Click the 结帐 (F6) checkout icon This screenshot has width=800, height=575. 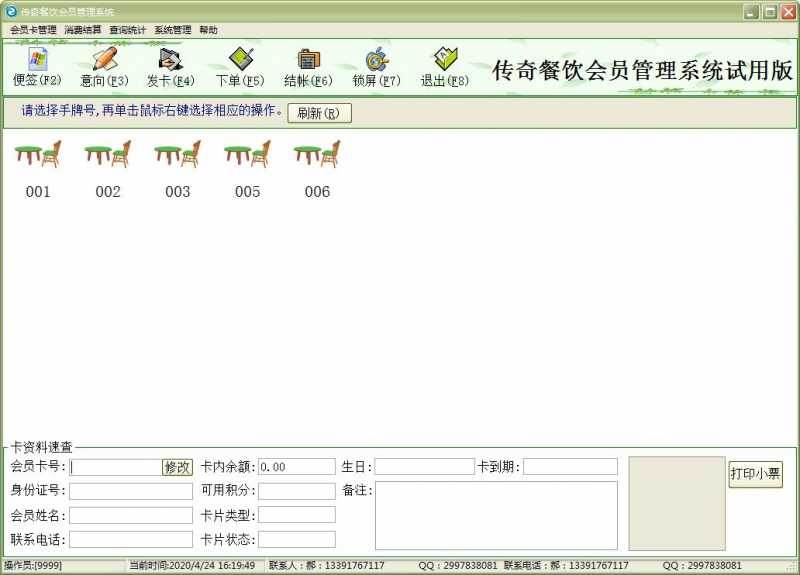click(308, 66)
